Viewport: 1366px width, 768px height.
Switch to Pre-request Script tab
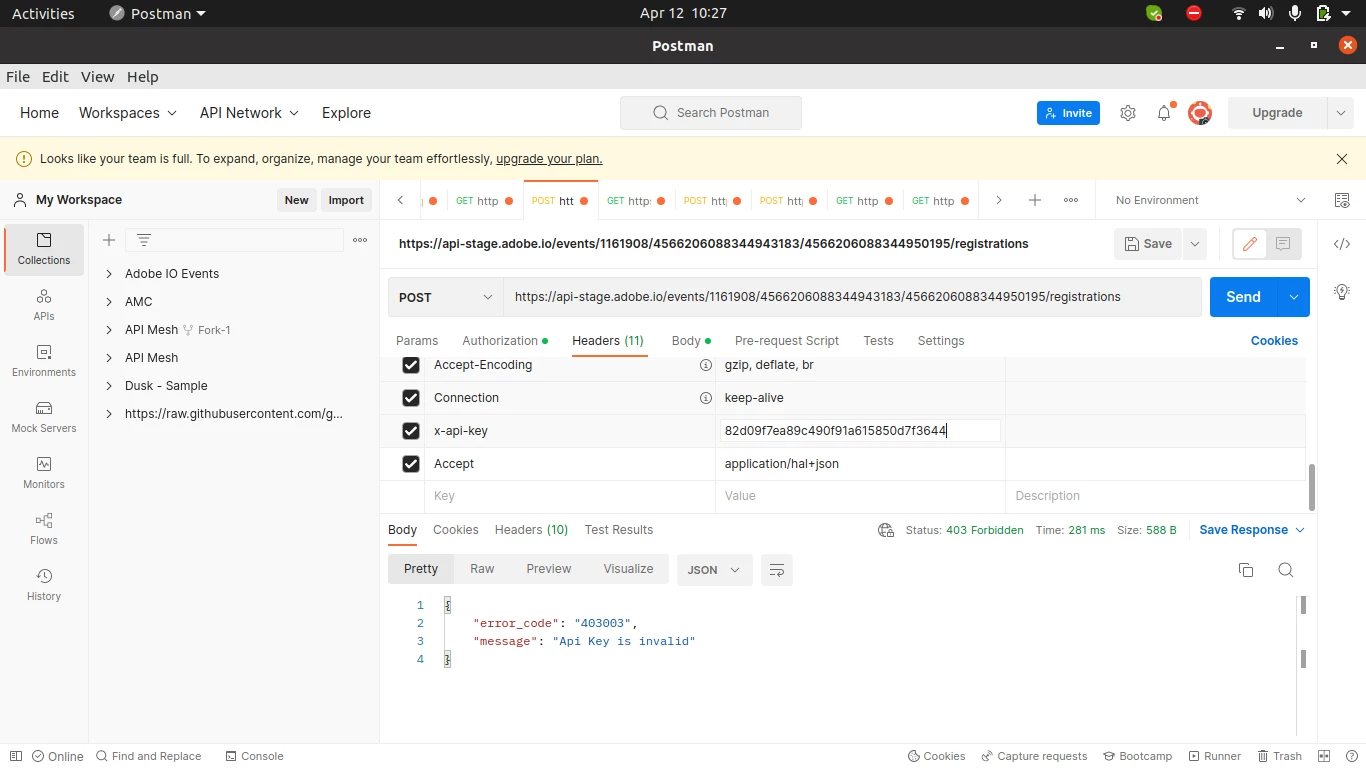(x=787, y=341)
